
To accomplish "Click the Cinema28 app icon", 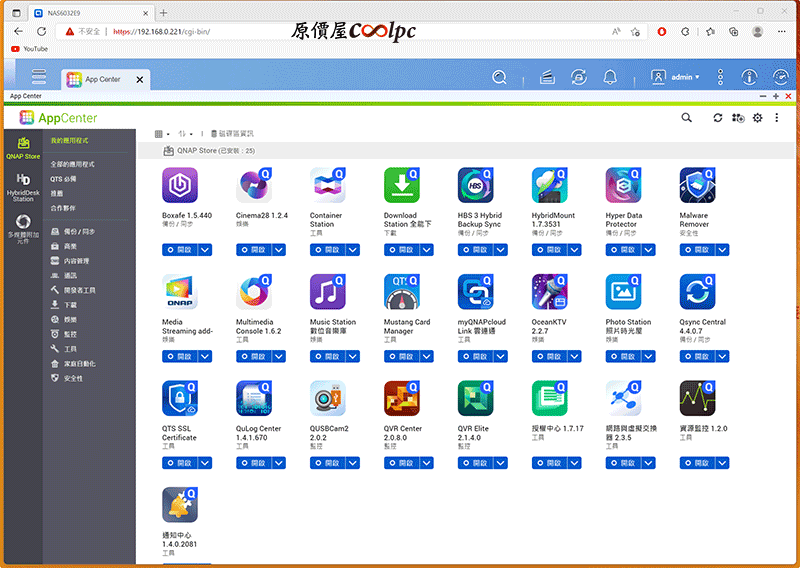I will pos(254,185).
